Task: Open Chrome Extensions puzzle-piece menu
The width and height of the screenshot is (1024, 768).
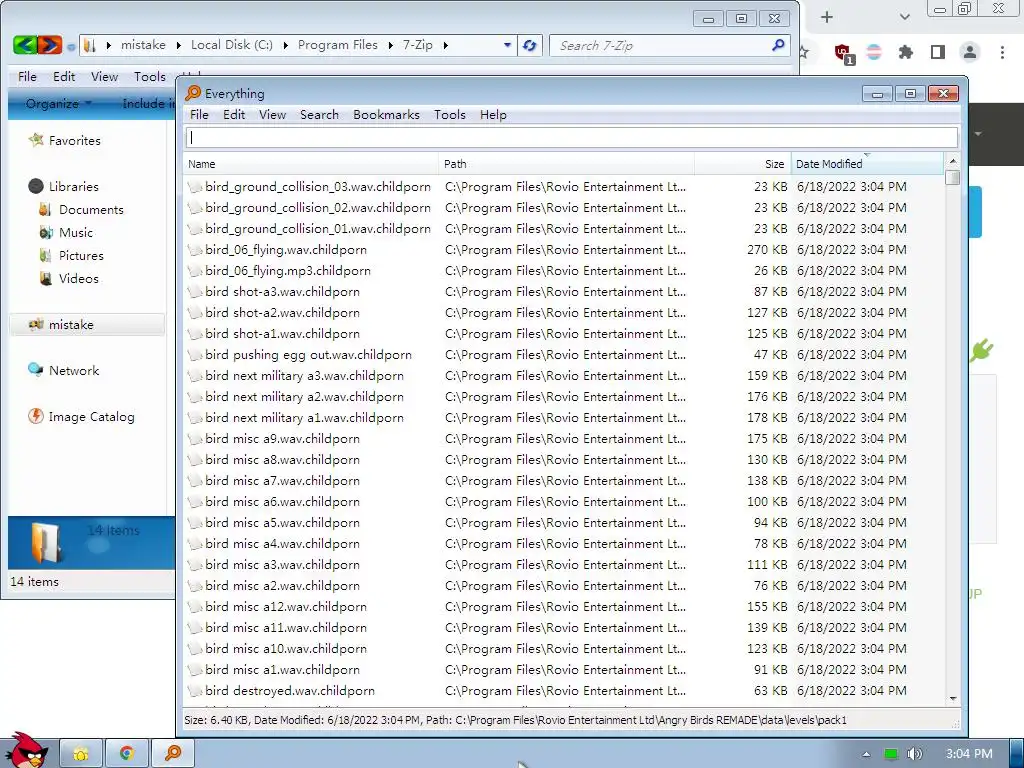Action: [905, 52]
